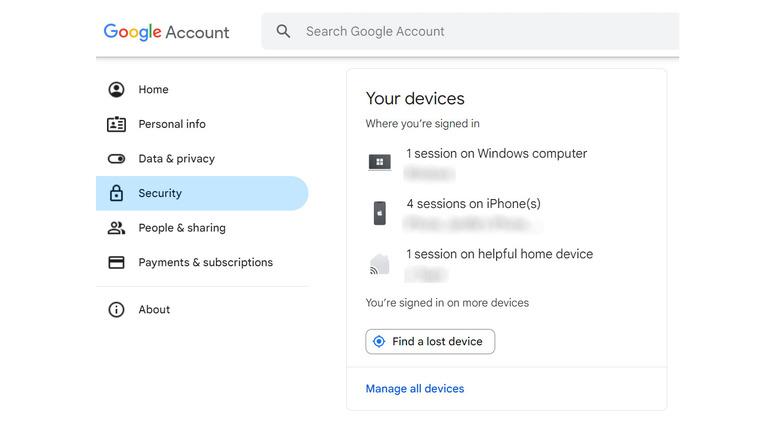Select Payments & subscriptions menu entry
This screenshot has height=438, width=780.
205,263
